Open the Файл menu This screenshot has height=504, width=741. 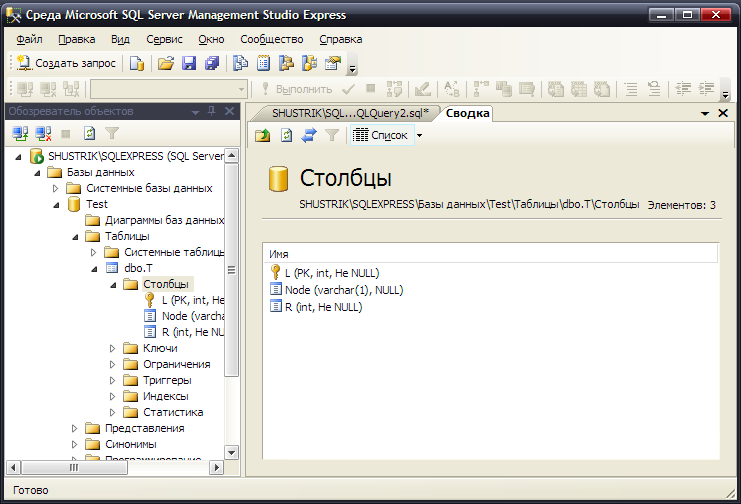tap(29, 39)
